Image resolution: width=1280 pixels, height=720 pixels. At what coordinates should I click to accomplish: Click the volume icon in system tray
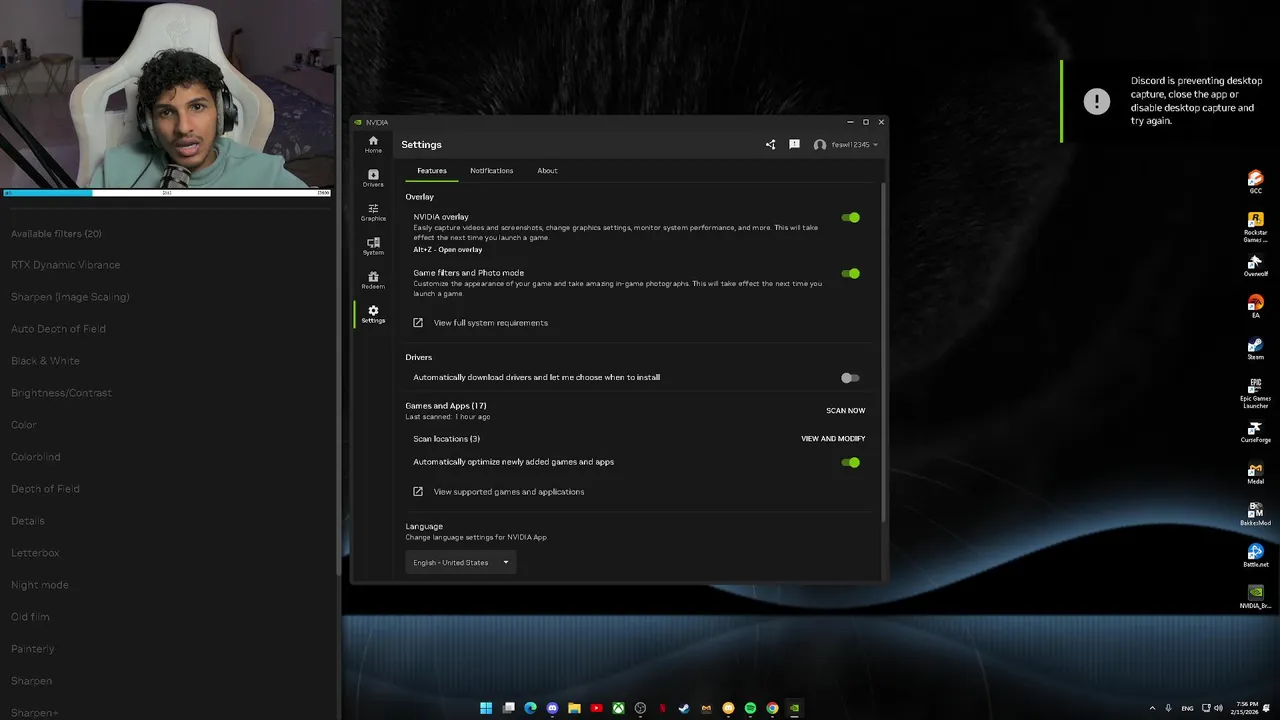click(1219, 708)
